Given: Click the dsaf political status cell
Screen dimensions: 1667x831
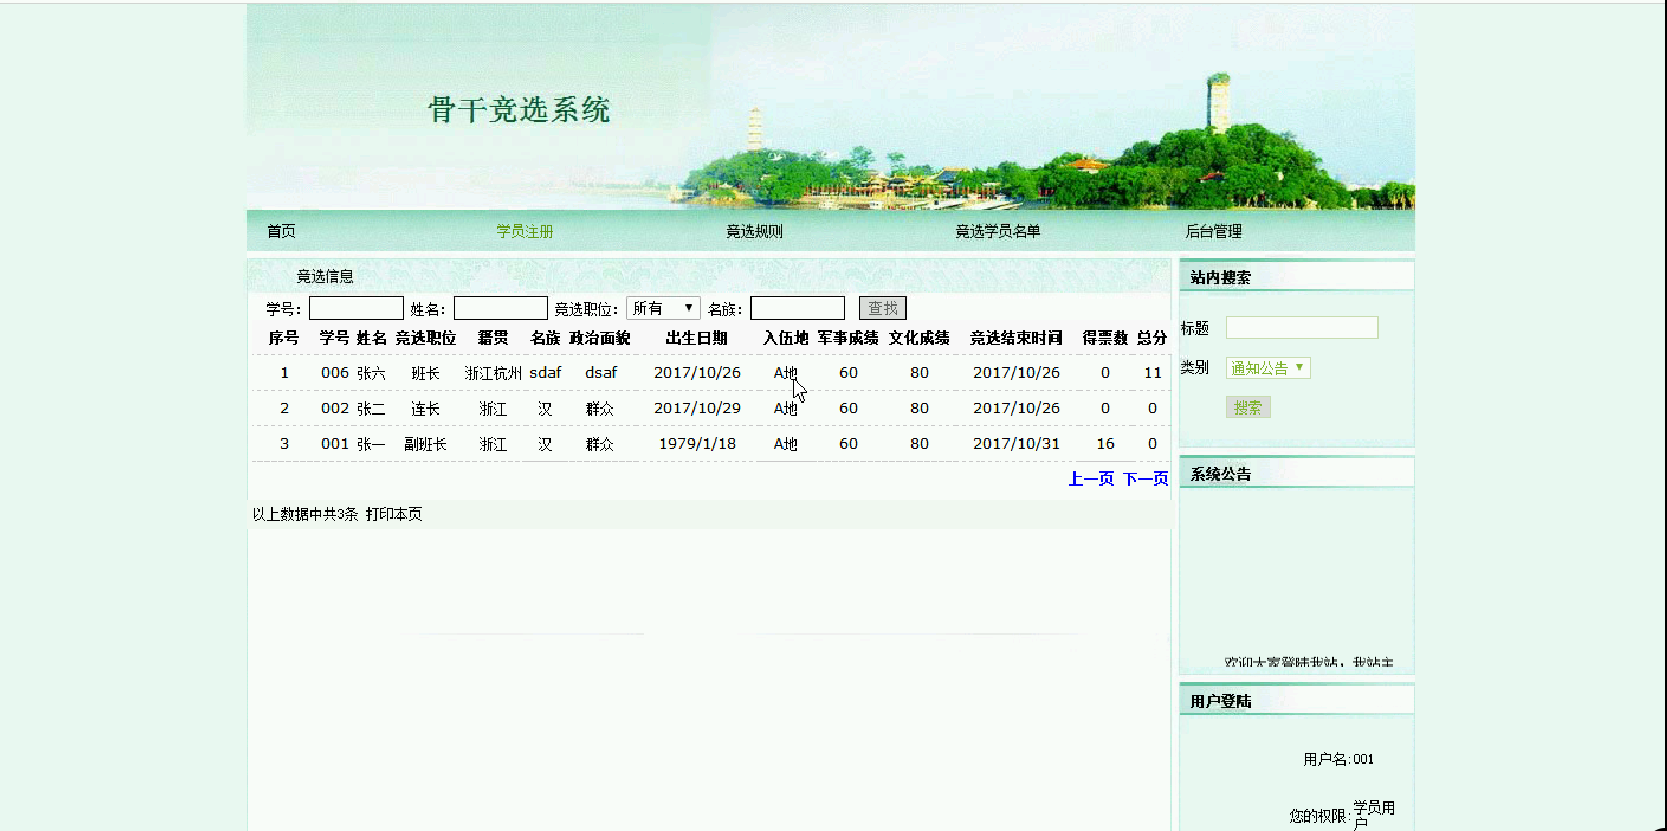Looking at the screenshot, I should pos(601,373).
